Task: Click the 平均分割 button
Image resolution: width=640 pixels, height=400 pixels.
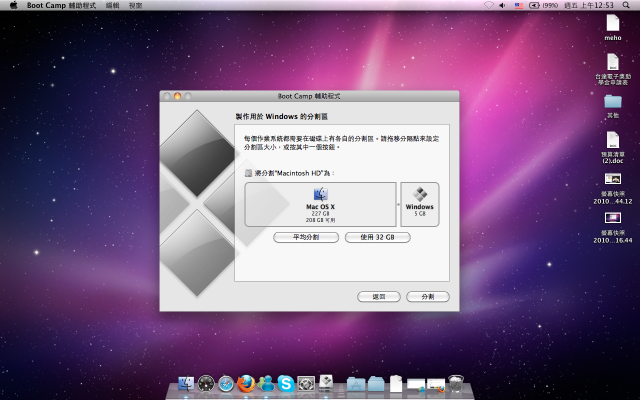Action: coord(306,237)
